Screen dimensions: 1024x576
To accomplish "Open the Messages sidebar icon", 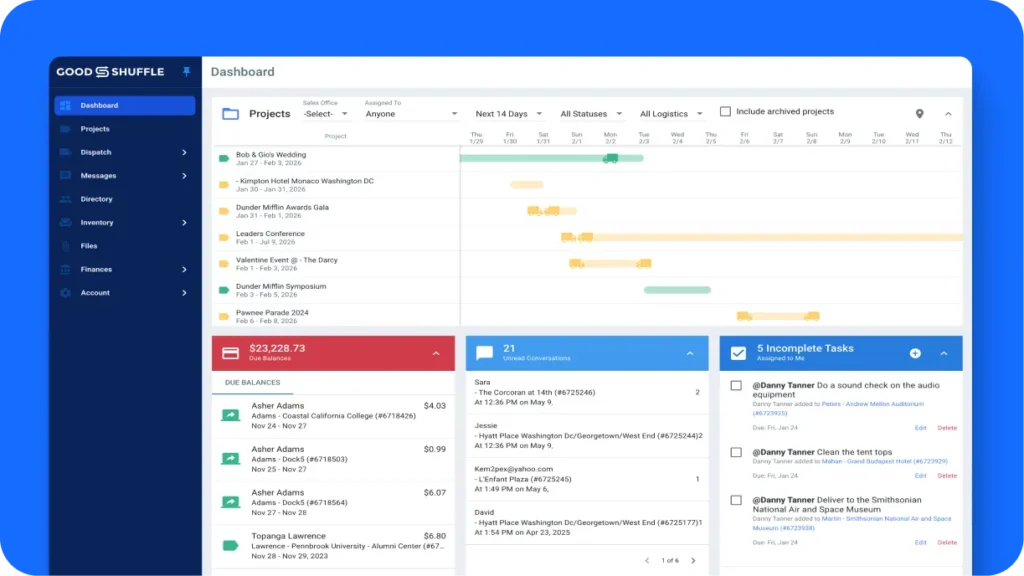I will (65, 176).
